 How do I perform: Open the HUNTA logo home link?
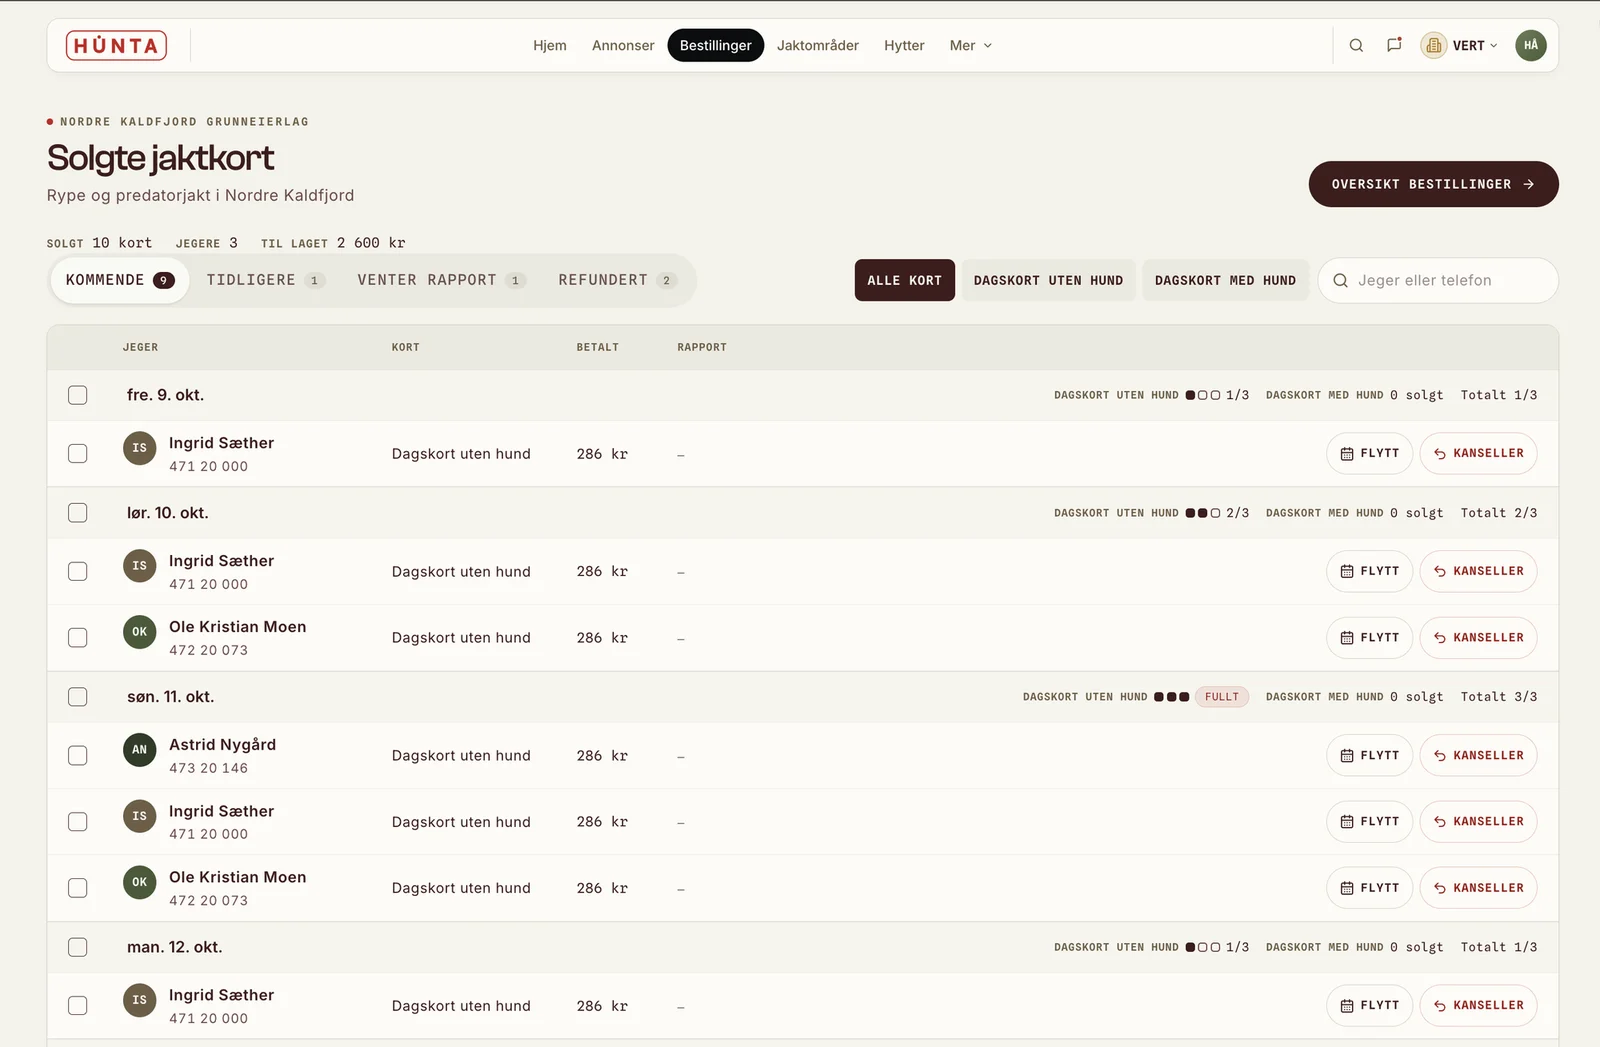[x=116, y=45]
